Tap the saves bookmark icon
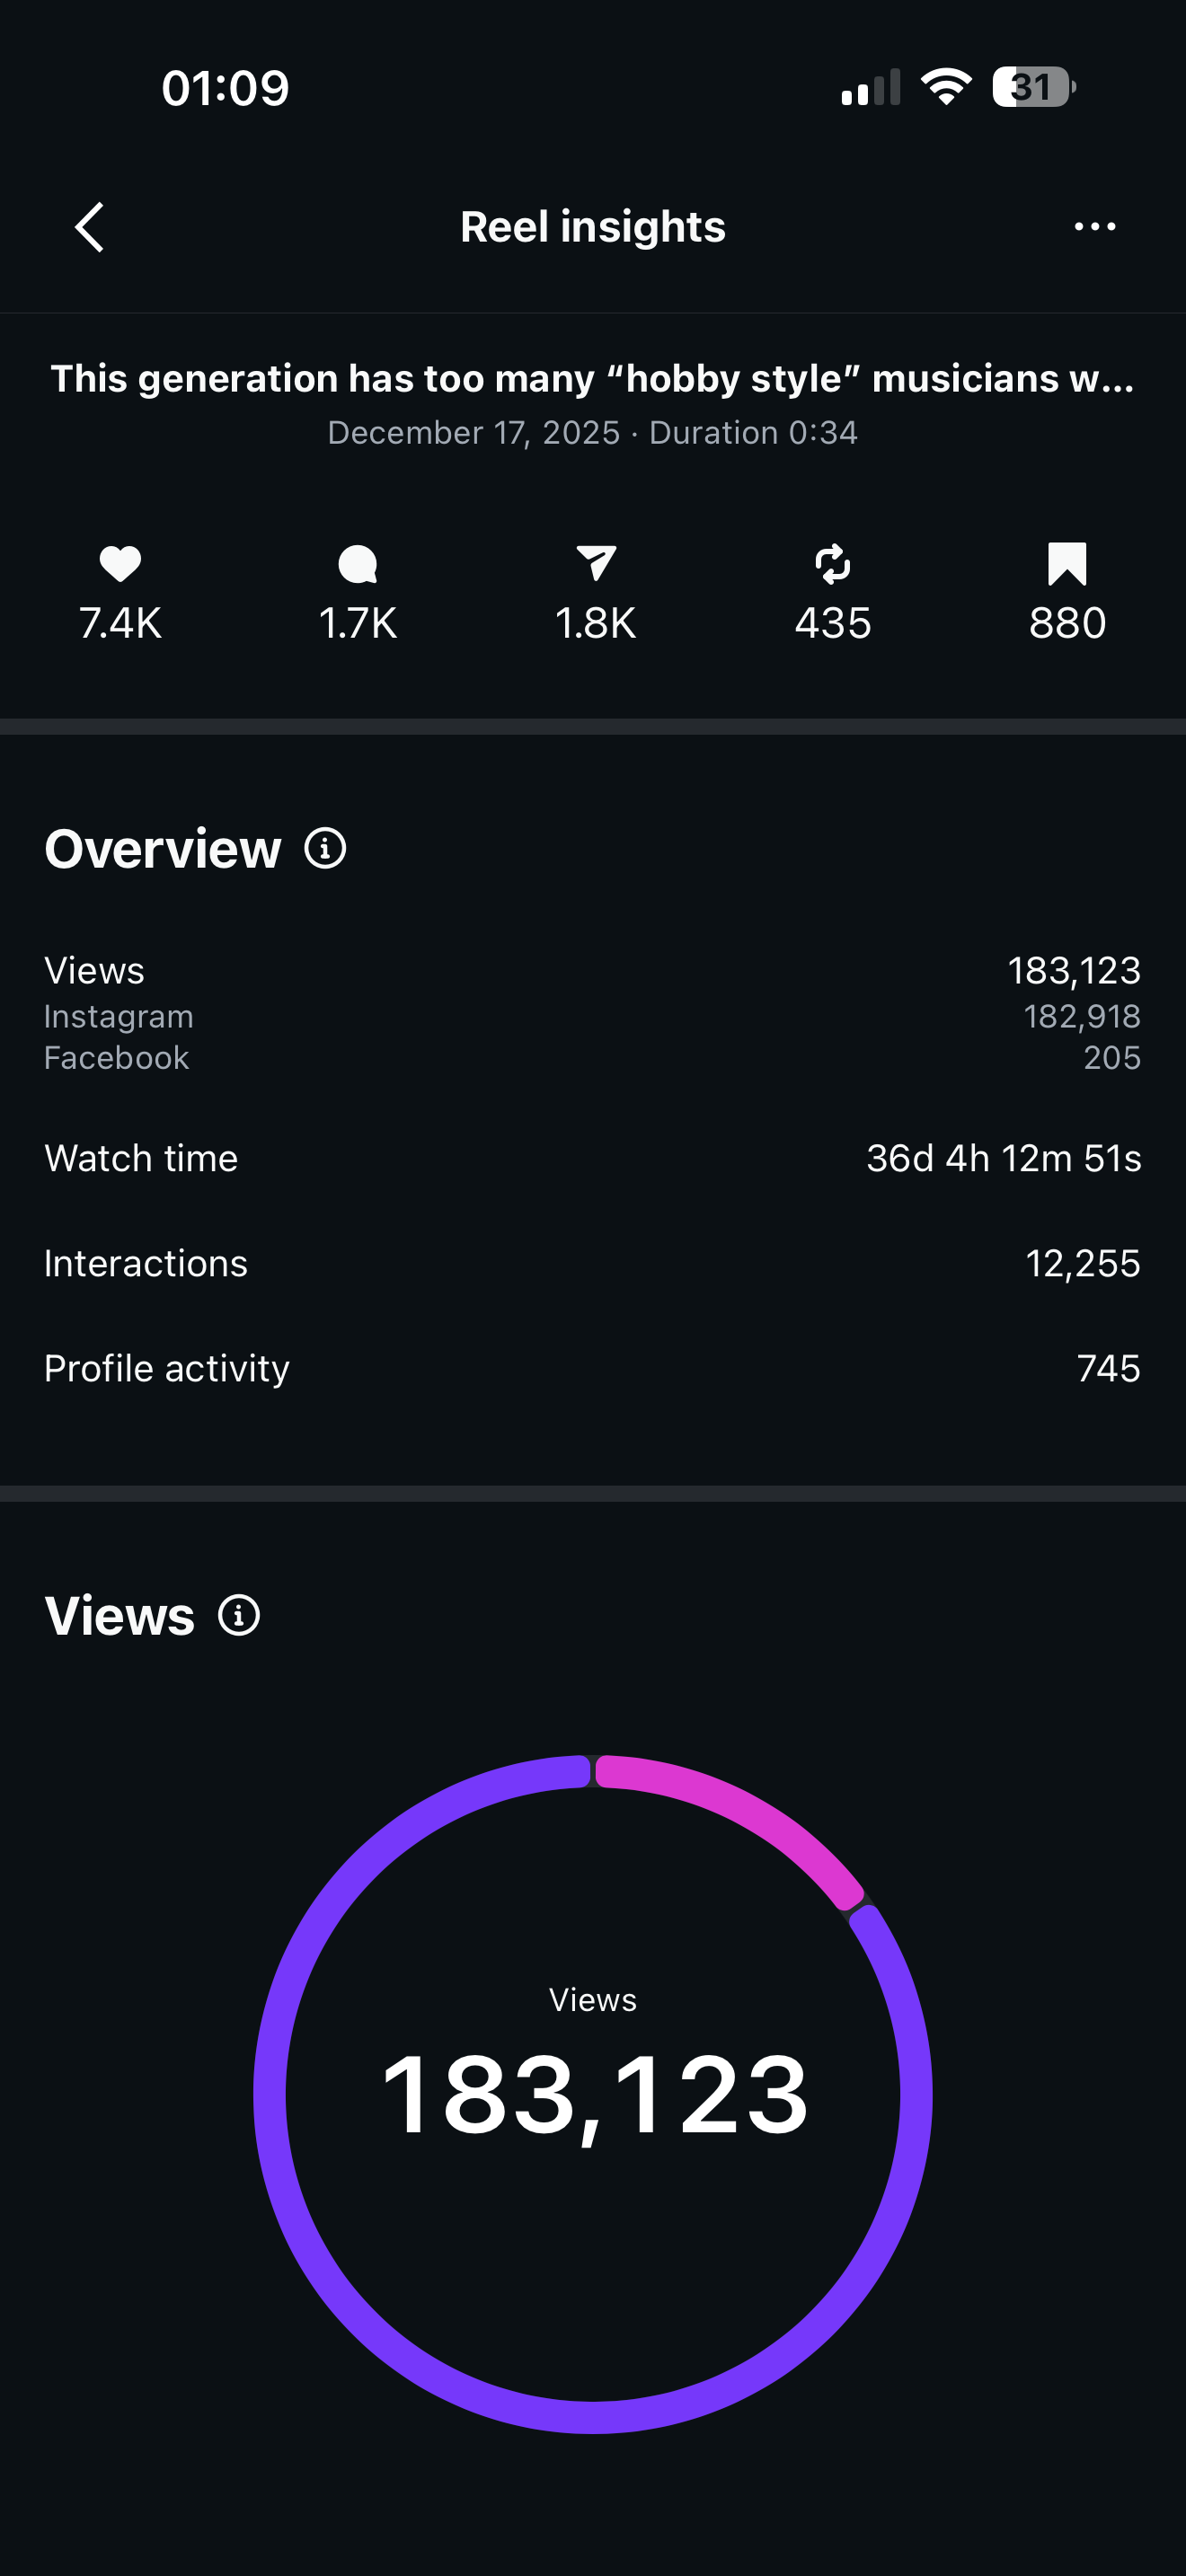The width and height of the screenshot is (1186, 2576). pos(1067,564)
